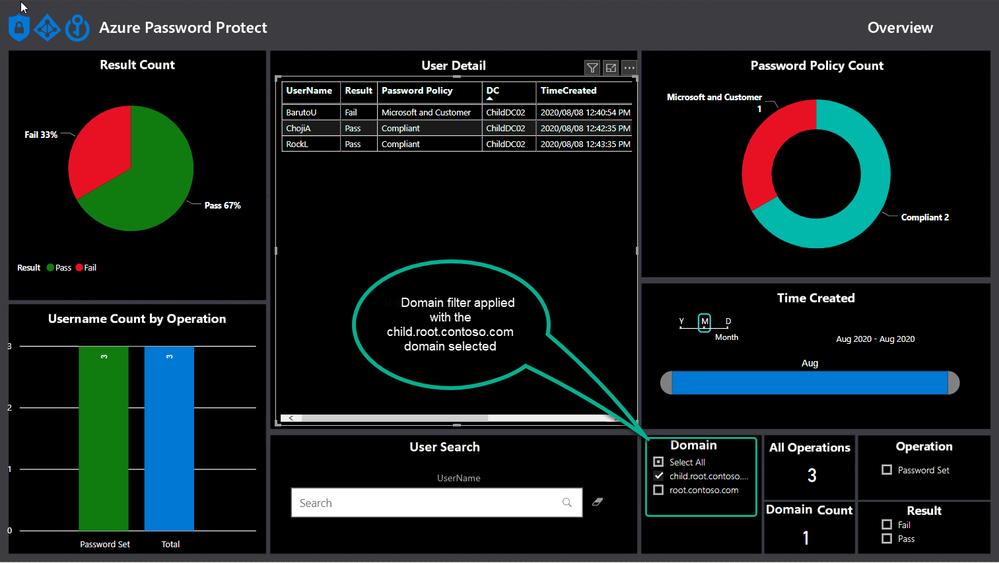This screenshot has width=999, height=563.
Task: Click the magnifier icon in Search box
Action: 566,502
